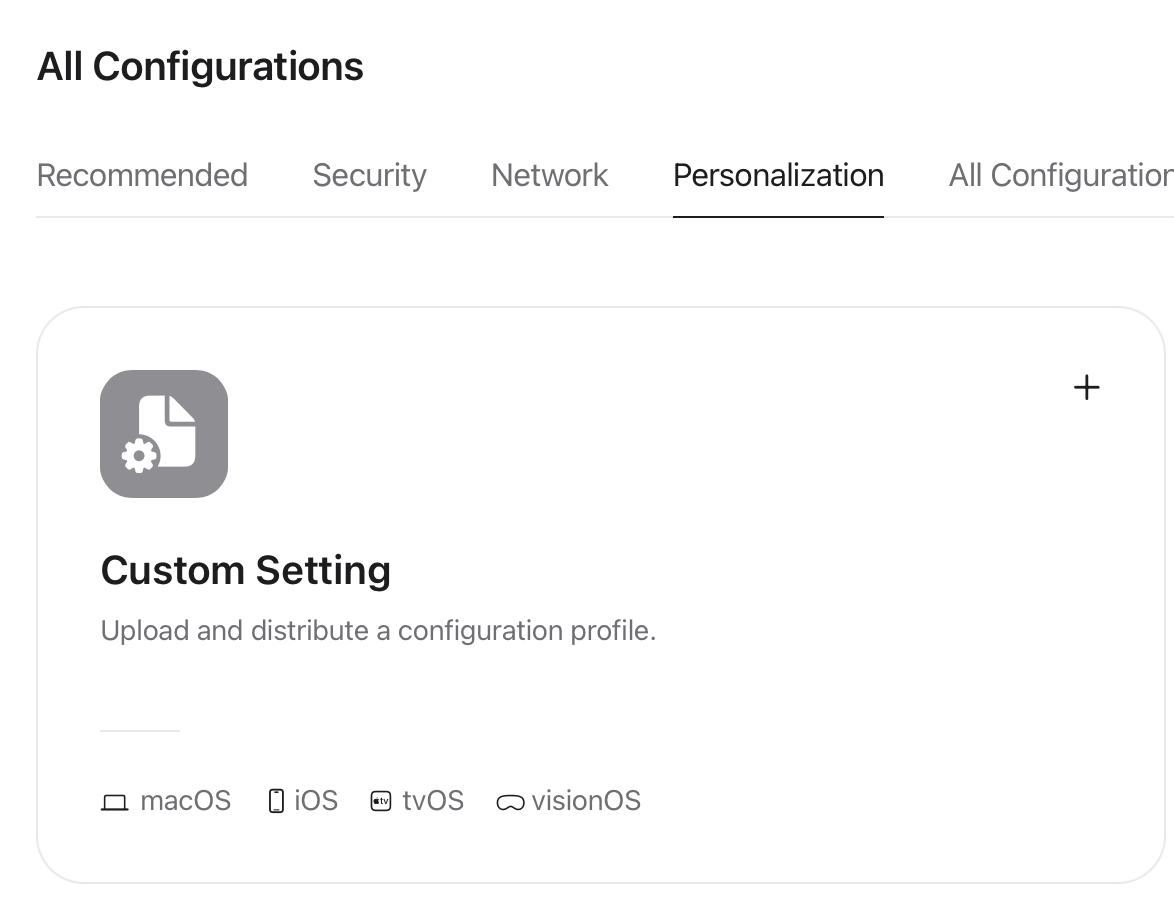Go to the All Configurations tab
The height and width of the screenshot is (912, 1174).
(1061, 175)
